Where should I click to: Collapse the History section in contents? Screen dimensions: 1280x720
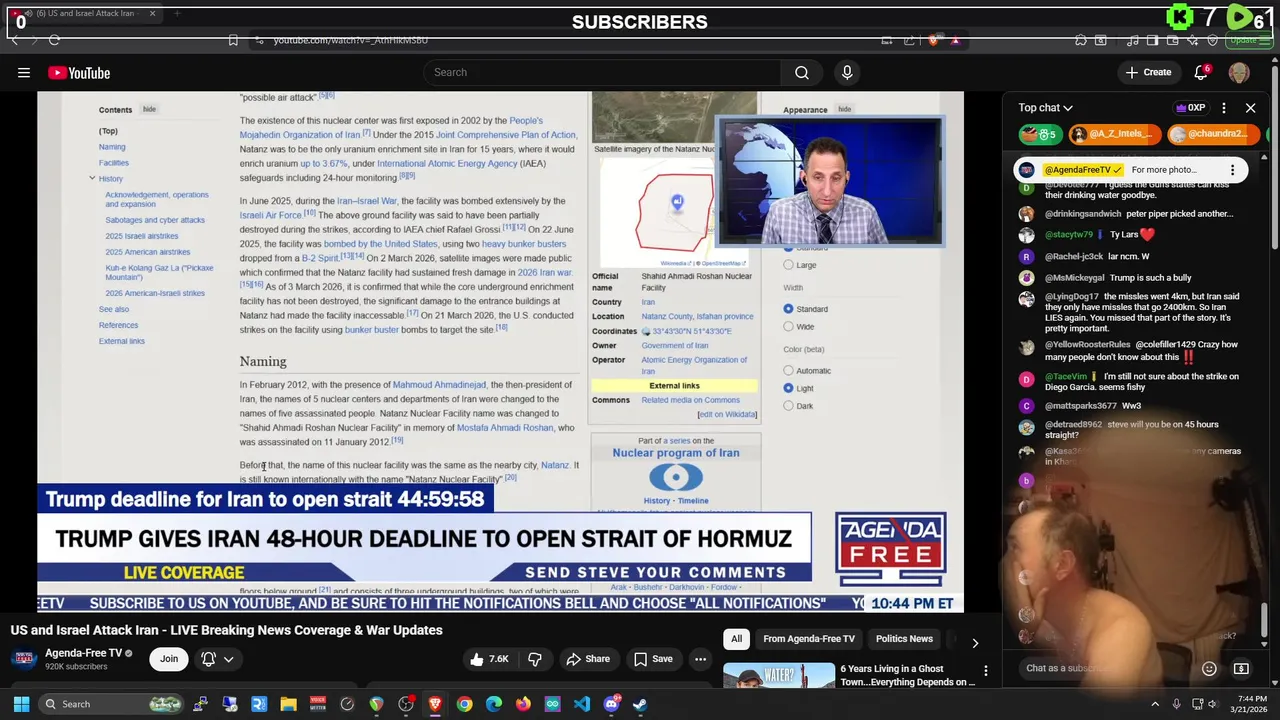(92, 178)
